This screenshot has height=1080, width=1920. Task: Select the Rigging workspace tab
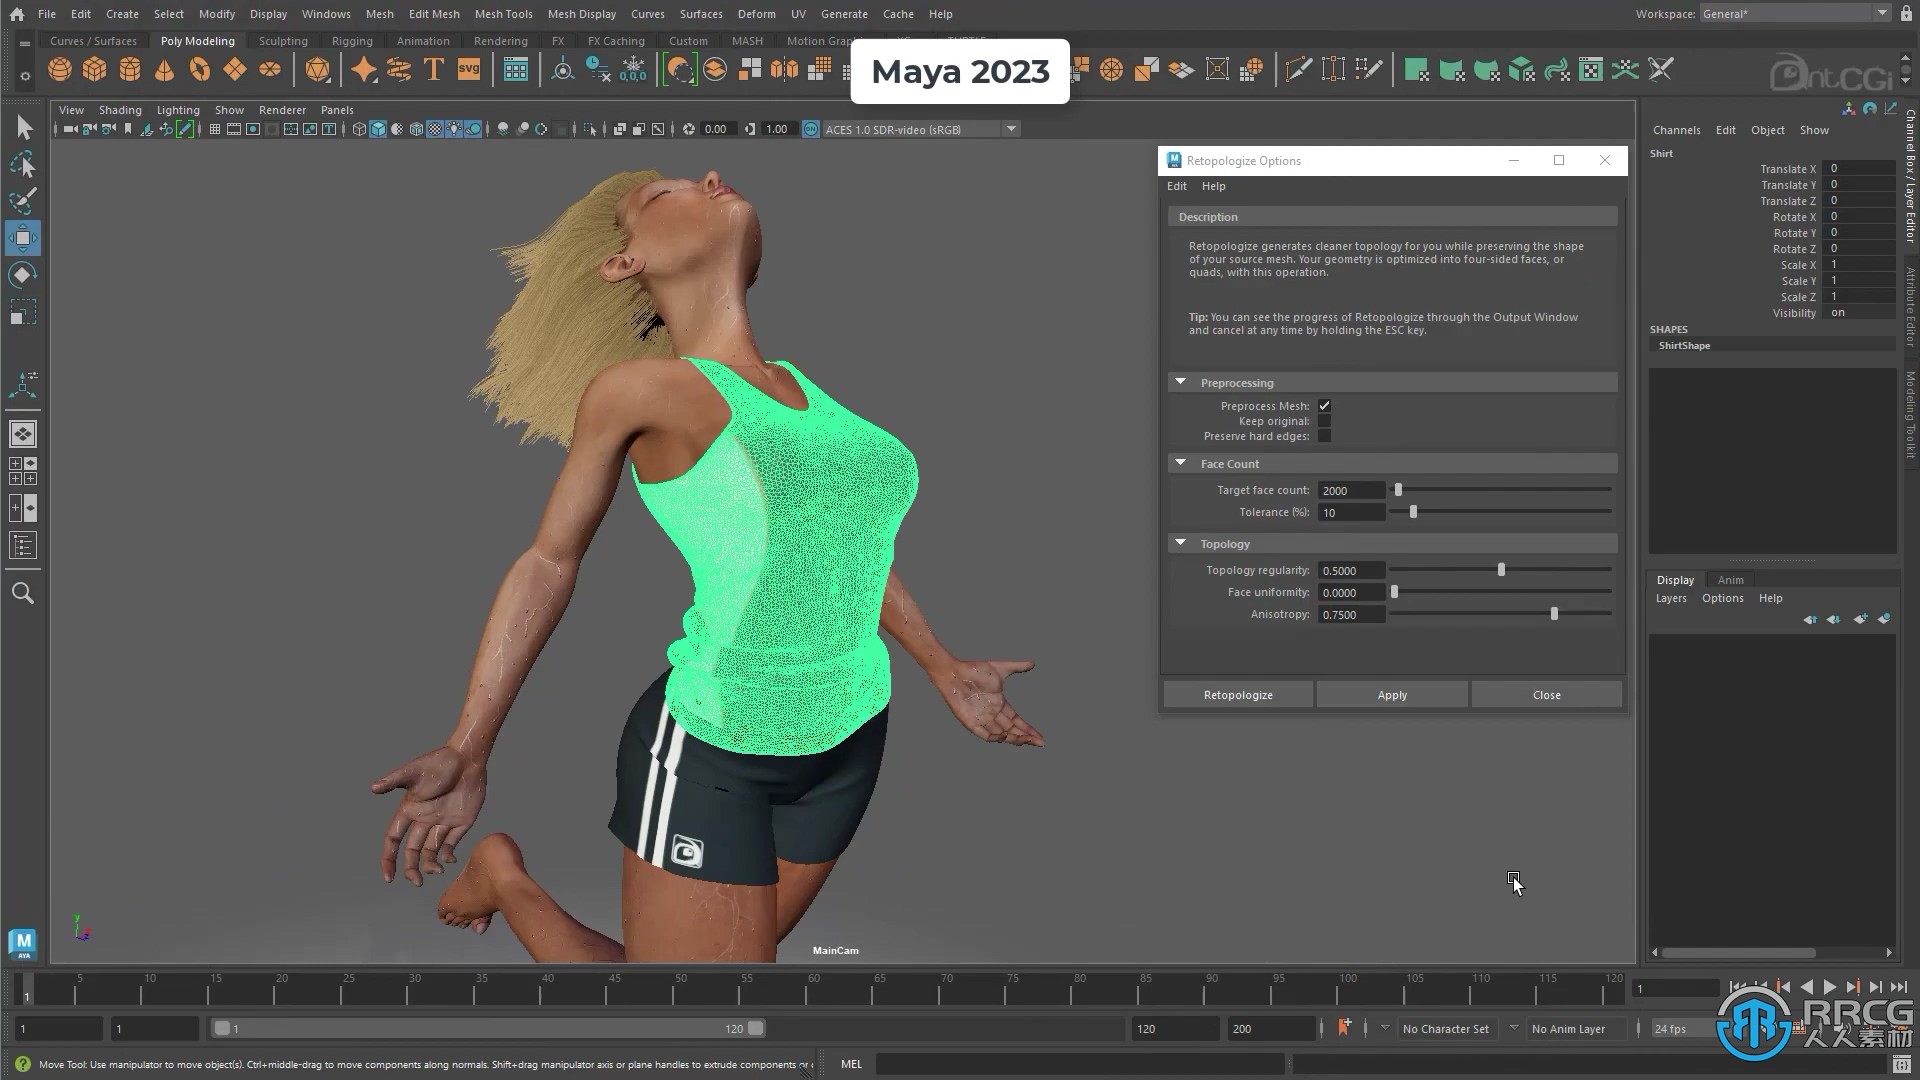point(351,40)
